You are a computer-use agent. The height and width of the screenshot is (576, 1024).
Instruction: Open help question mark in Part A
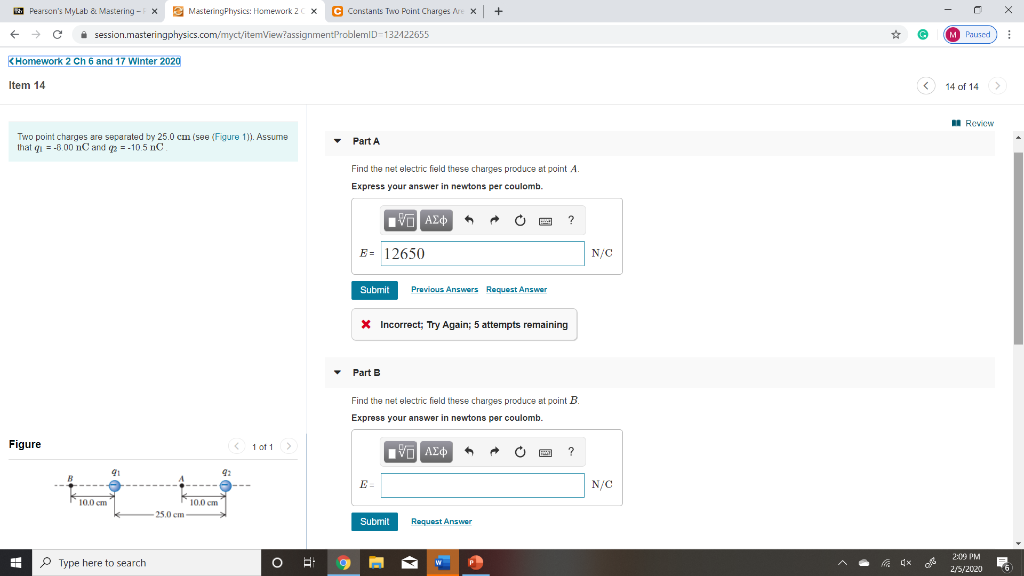(x=571, y=220)
